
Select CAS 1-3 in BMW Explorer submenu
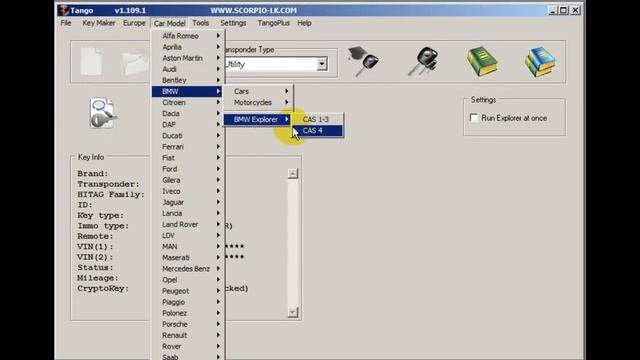[317, 119]
